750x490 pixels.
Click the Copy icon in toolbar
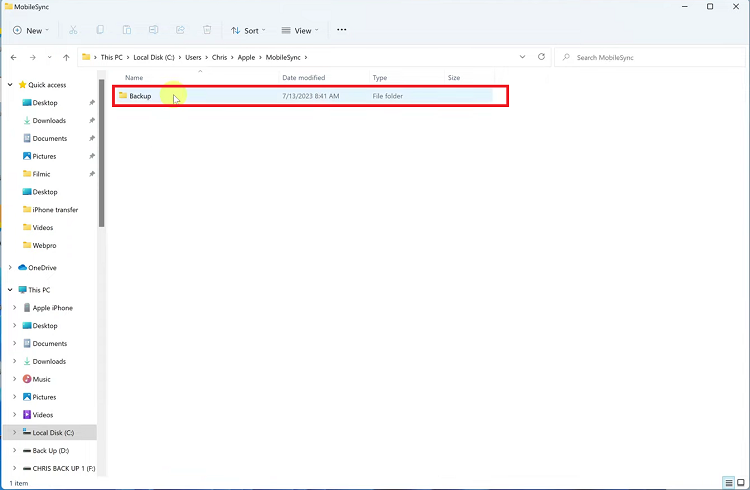[100, 30]
